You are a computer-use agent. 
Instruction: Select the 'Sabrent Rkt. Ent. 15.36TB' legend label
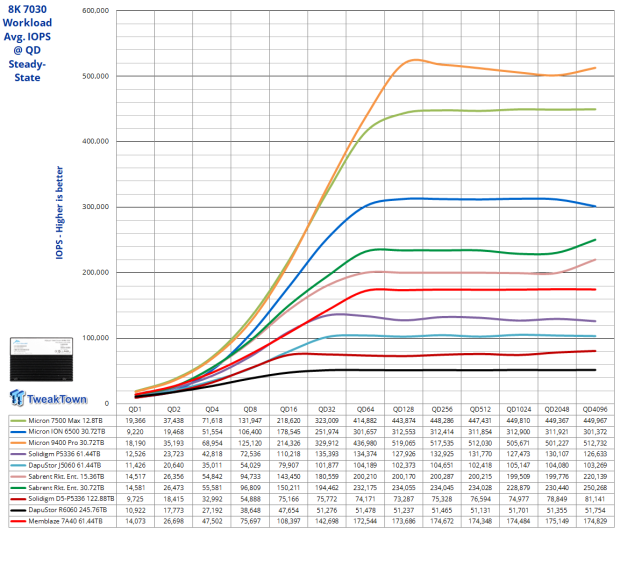(66, 477)
